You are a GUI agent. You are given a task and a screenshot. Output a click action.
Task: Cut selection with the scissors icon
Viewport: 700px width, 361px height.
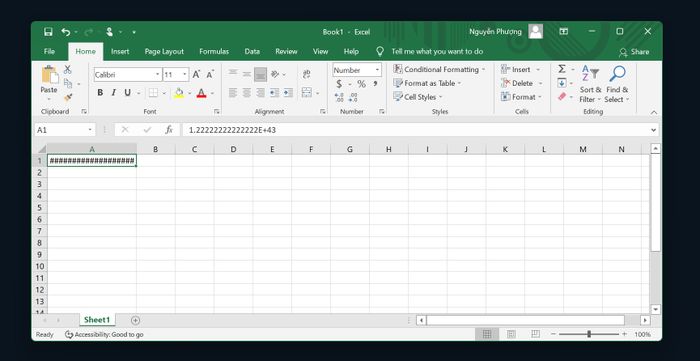coord(67,70)
